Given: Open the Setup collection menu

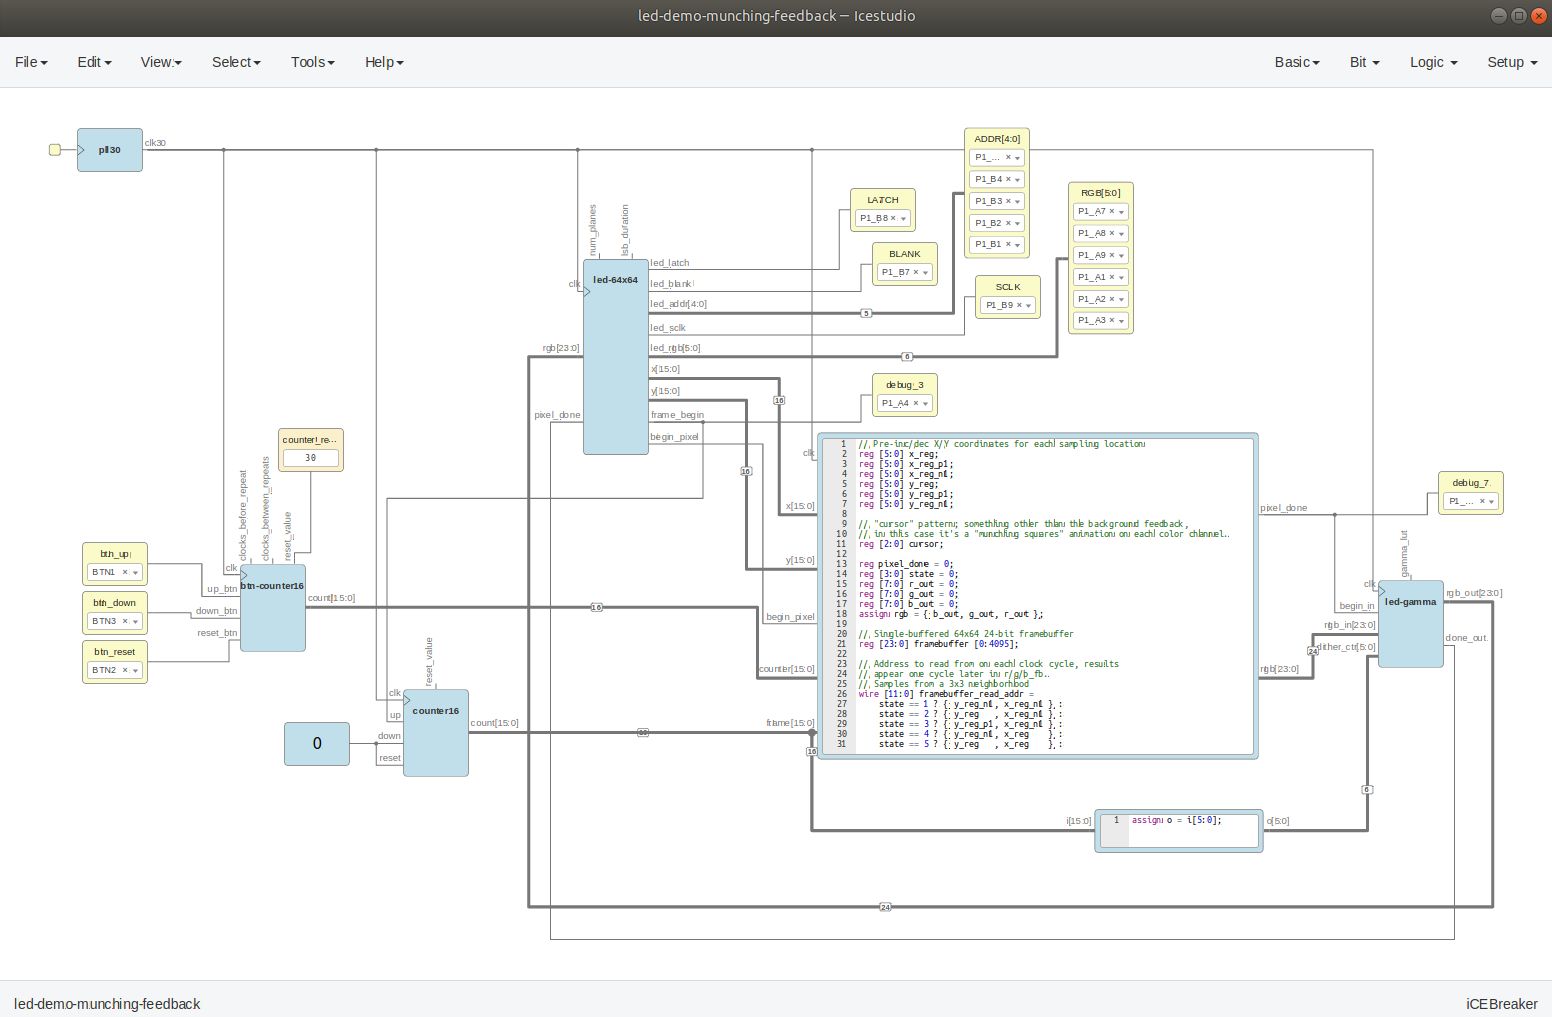Looking at the screenshot, I should coord(1511,62).
